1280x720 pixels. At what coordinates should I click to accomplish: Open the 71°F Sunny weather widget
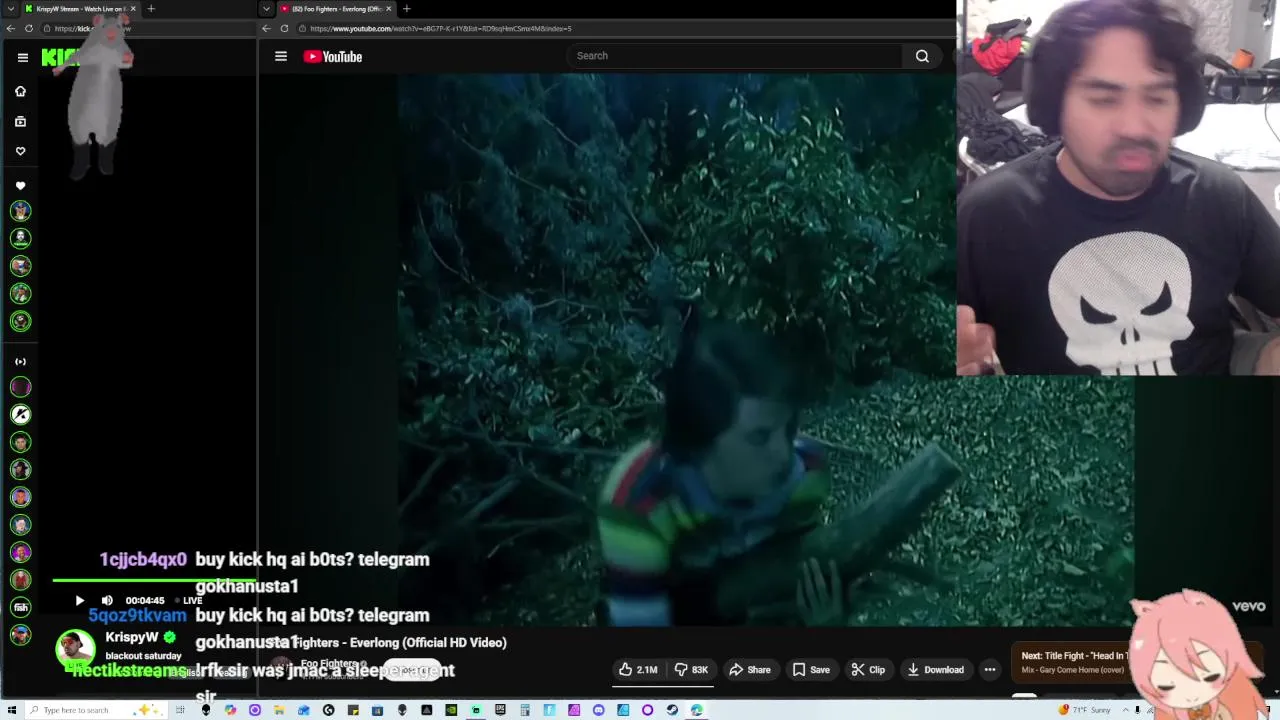click(1086, 710)
